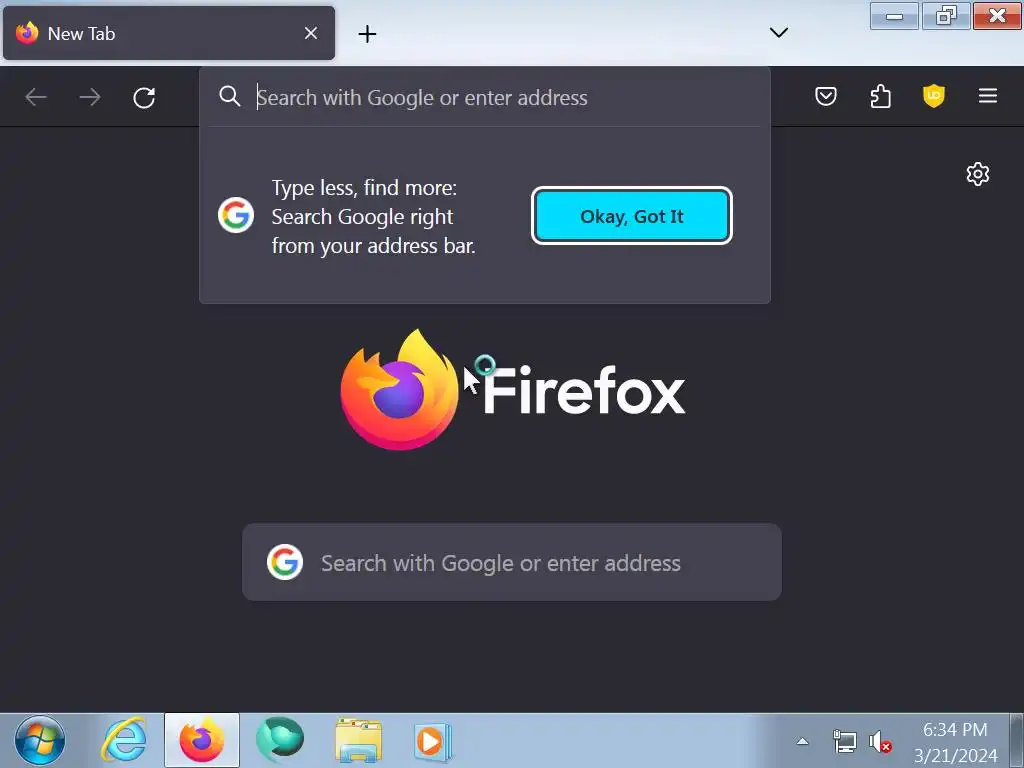This screenshot has width=1024, height=768.
Task: Open the Save to Pocket icon
Action: pyautogui.click(x=826, y=97)
